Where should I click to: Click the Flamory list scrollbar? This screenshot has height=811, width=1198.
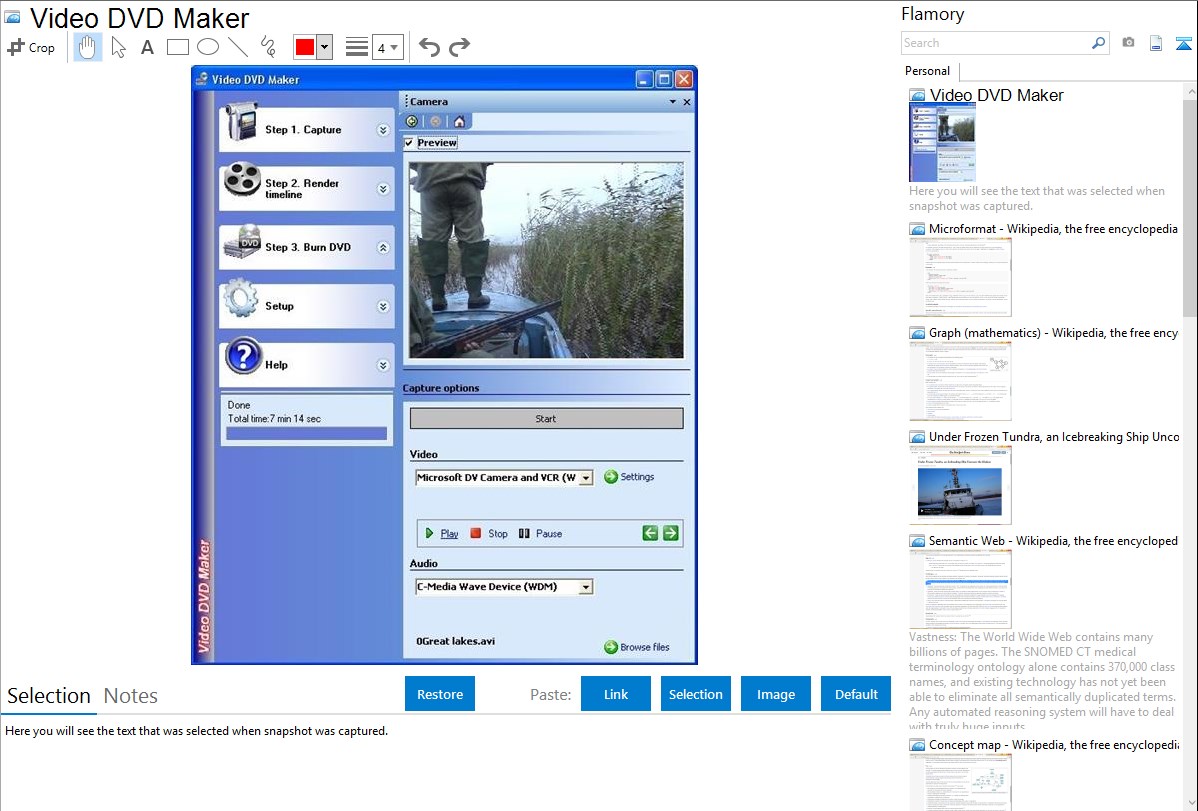click(x=1190, y=206)
